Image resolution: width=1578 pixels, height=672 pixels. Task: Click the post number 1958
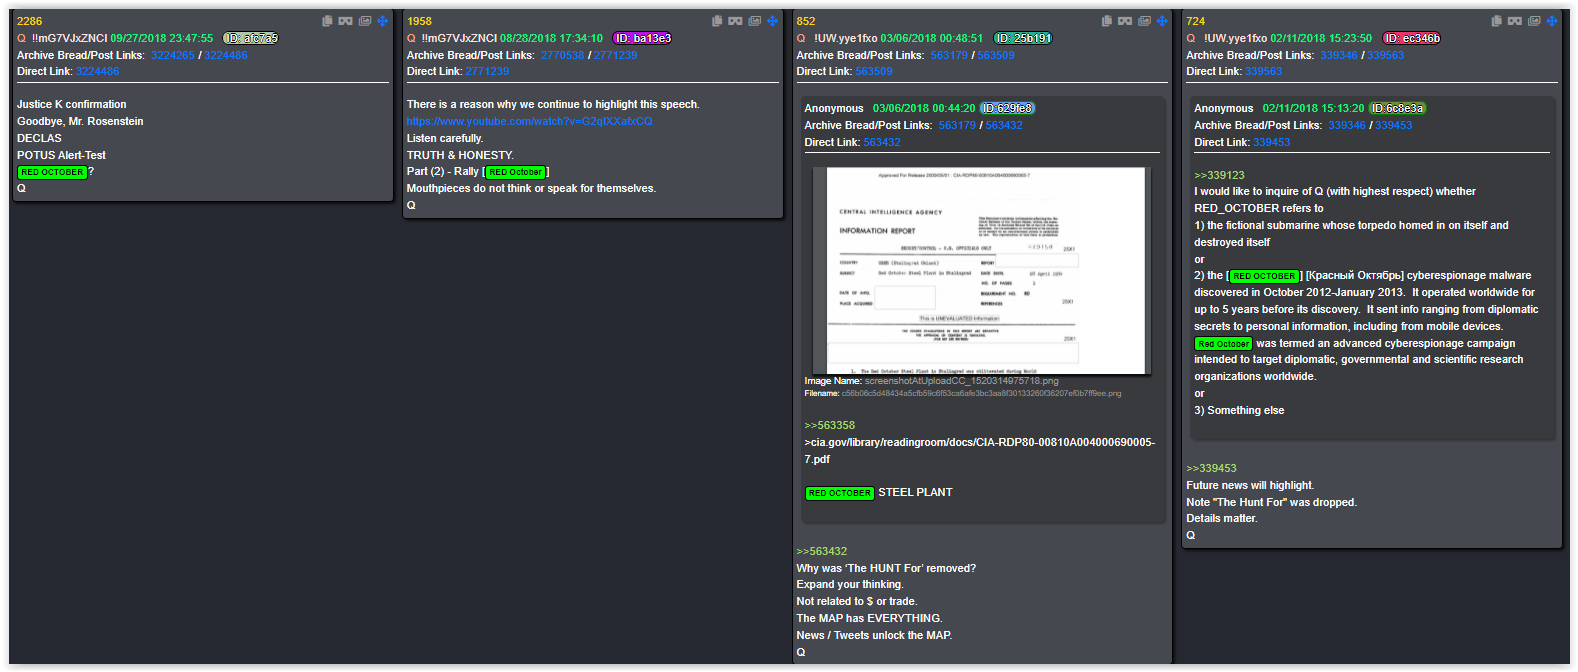pyautogui.click(x=419, y=21)
